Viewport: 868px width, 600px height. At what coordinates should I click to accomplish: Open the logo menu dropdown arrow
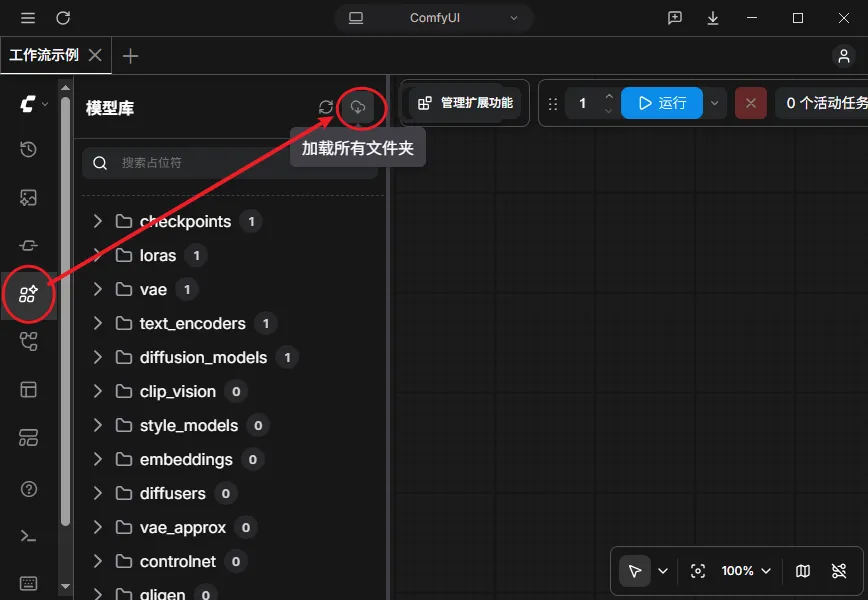click(x=45, y=104)
